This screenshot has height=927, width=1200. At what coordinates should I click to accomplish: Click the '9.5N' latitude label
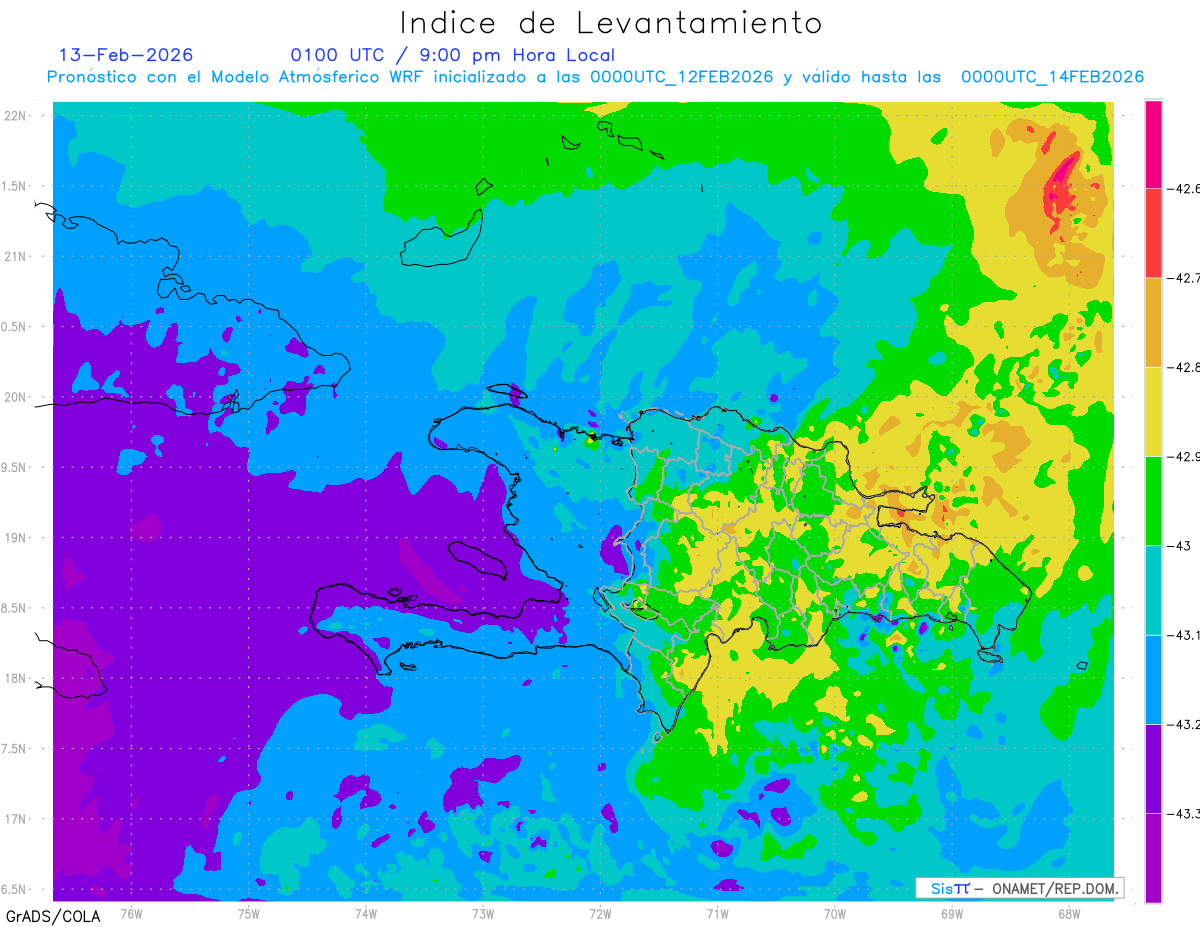pos(15,467)
